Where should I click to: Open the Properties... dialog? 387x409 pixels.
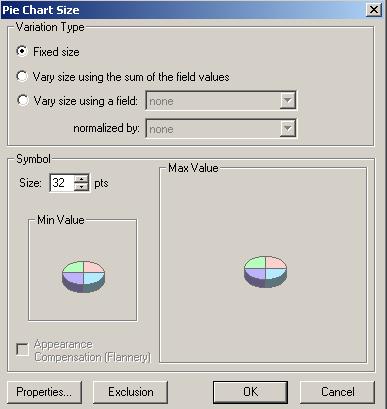(x=44, y=392)
